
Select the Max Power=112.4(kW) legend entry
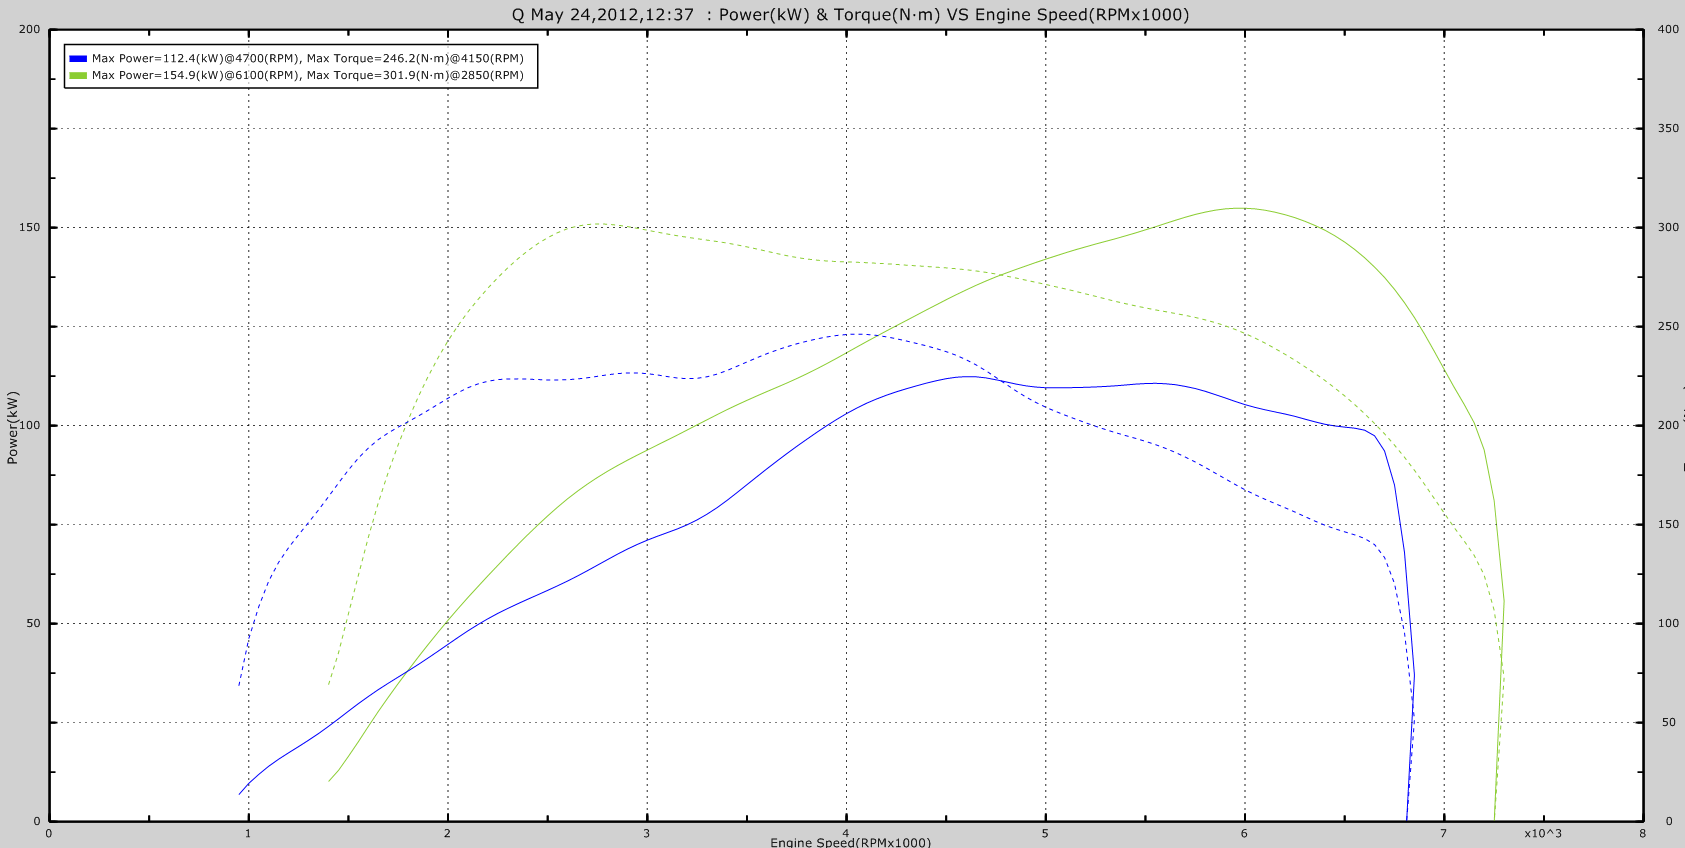[x=308, y=58]
